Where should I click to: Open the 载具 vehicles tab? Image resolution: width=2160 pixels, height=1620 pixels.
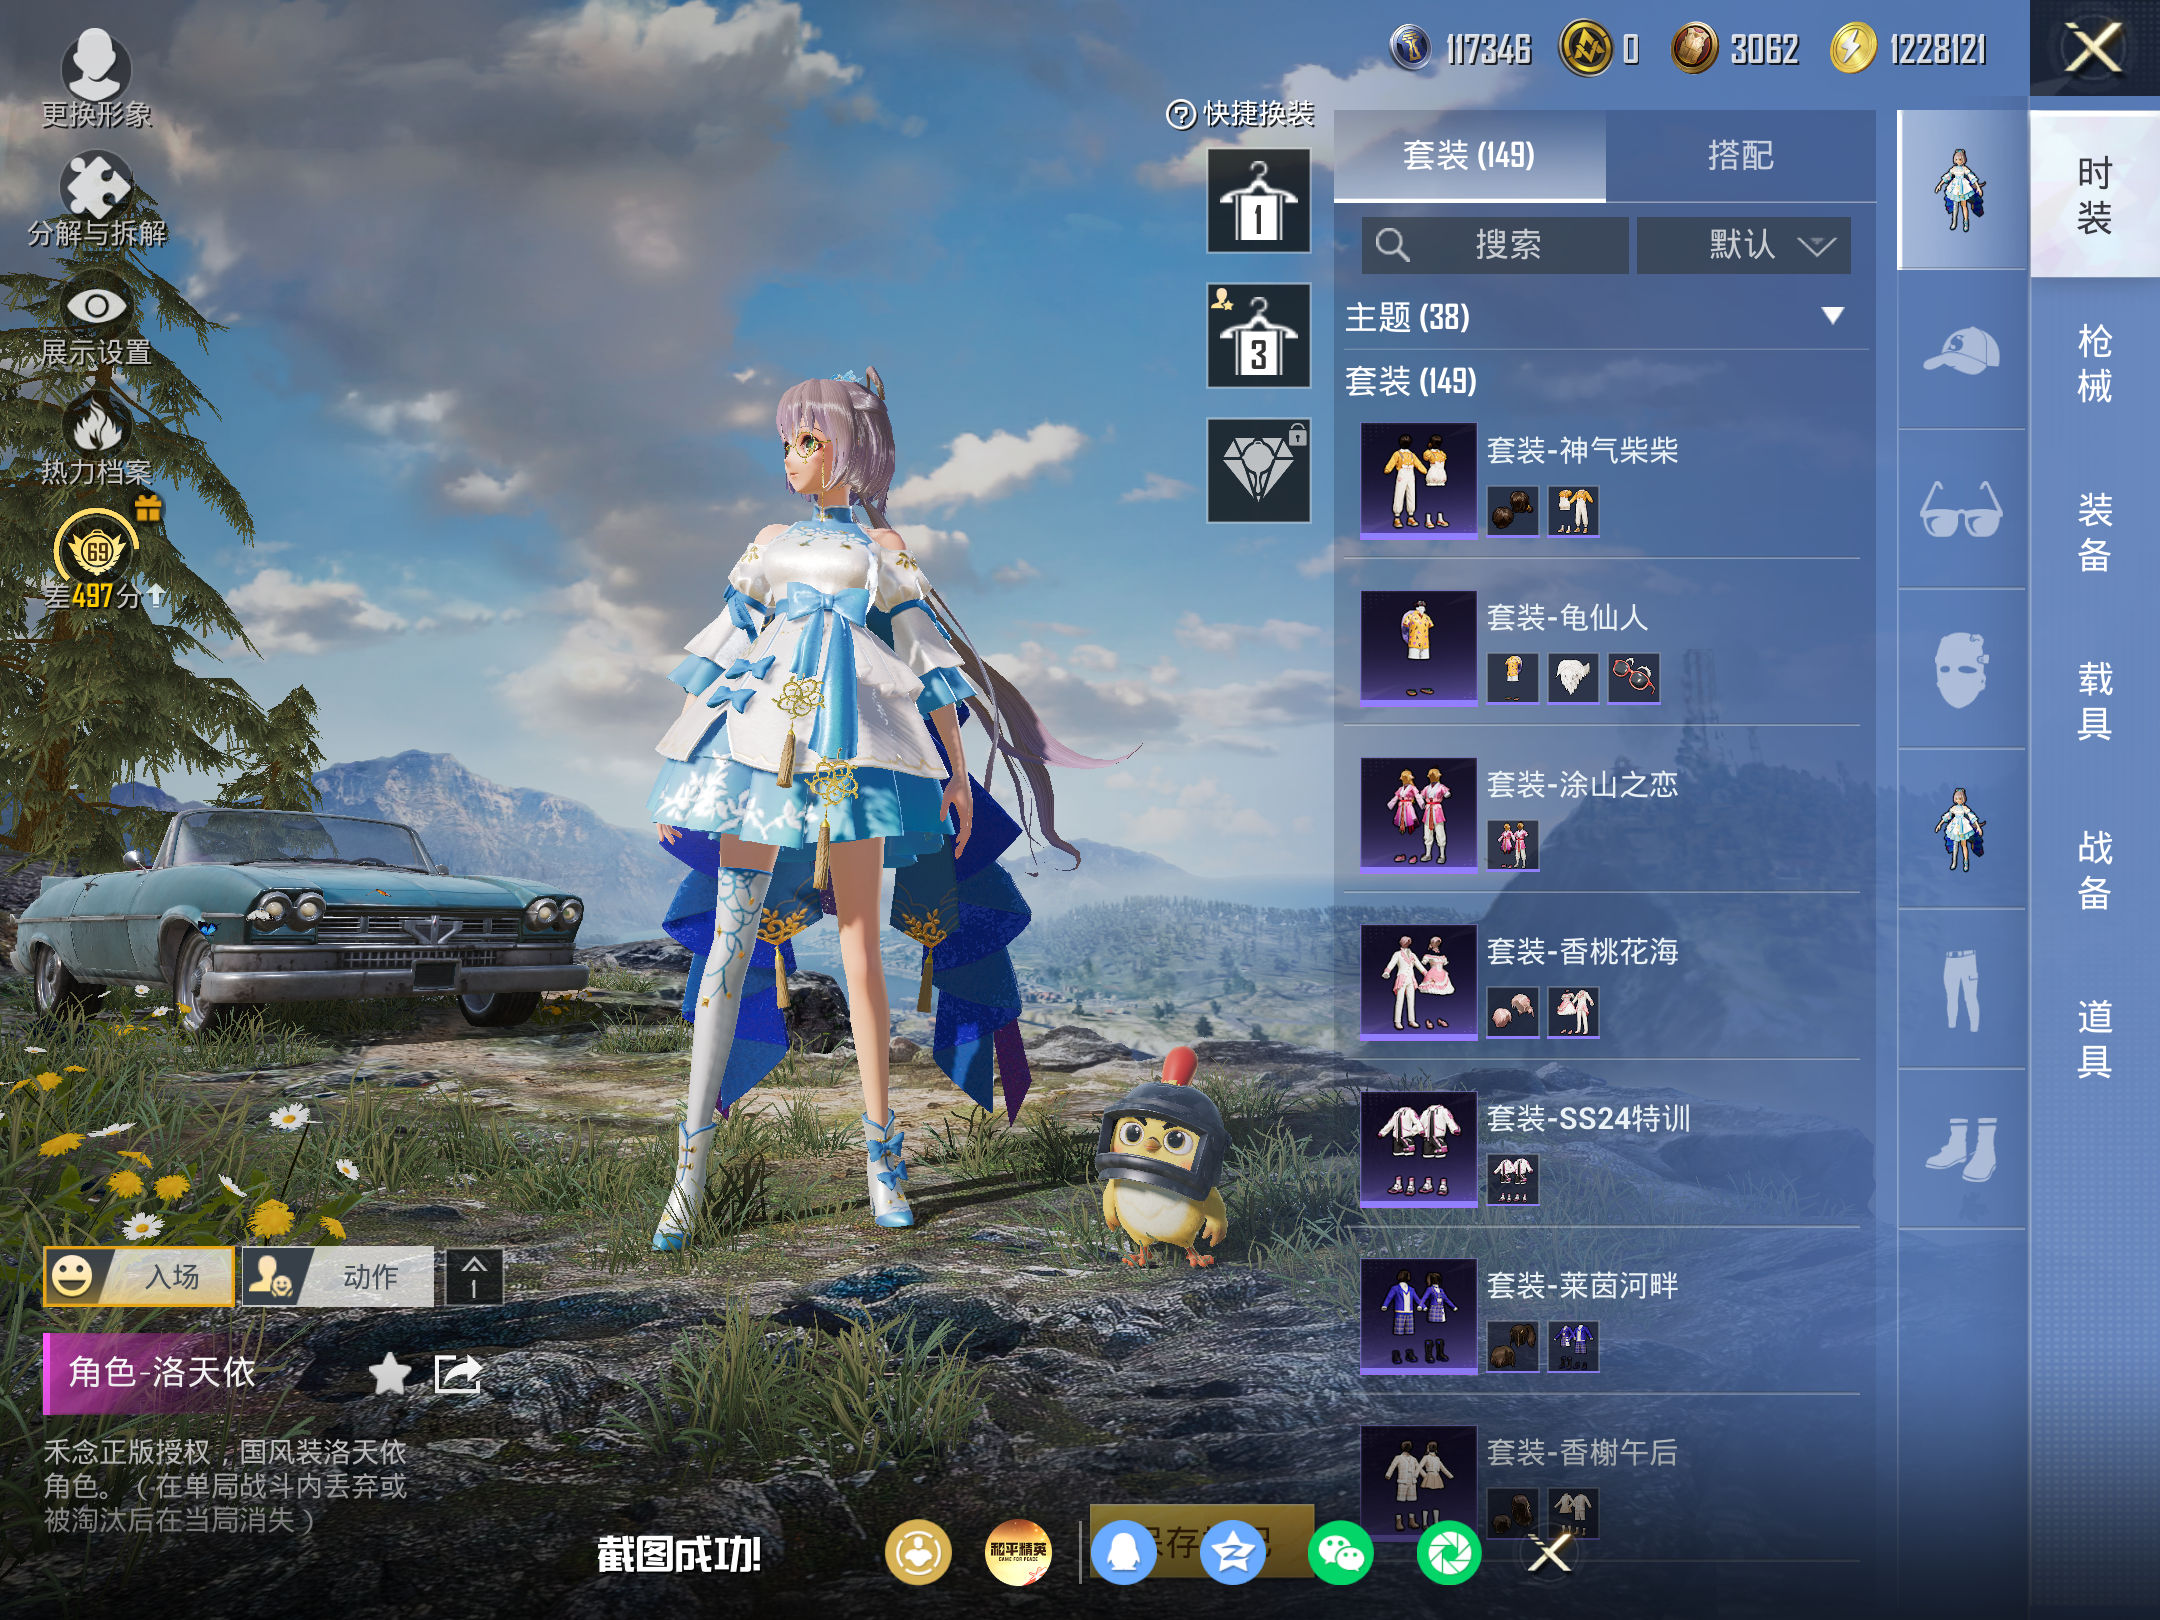2094,701
